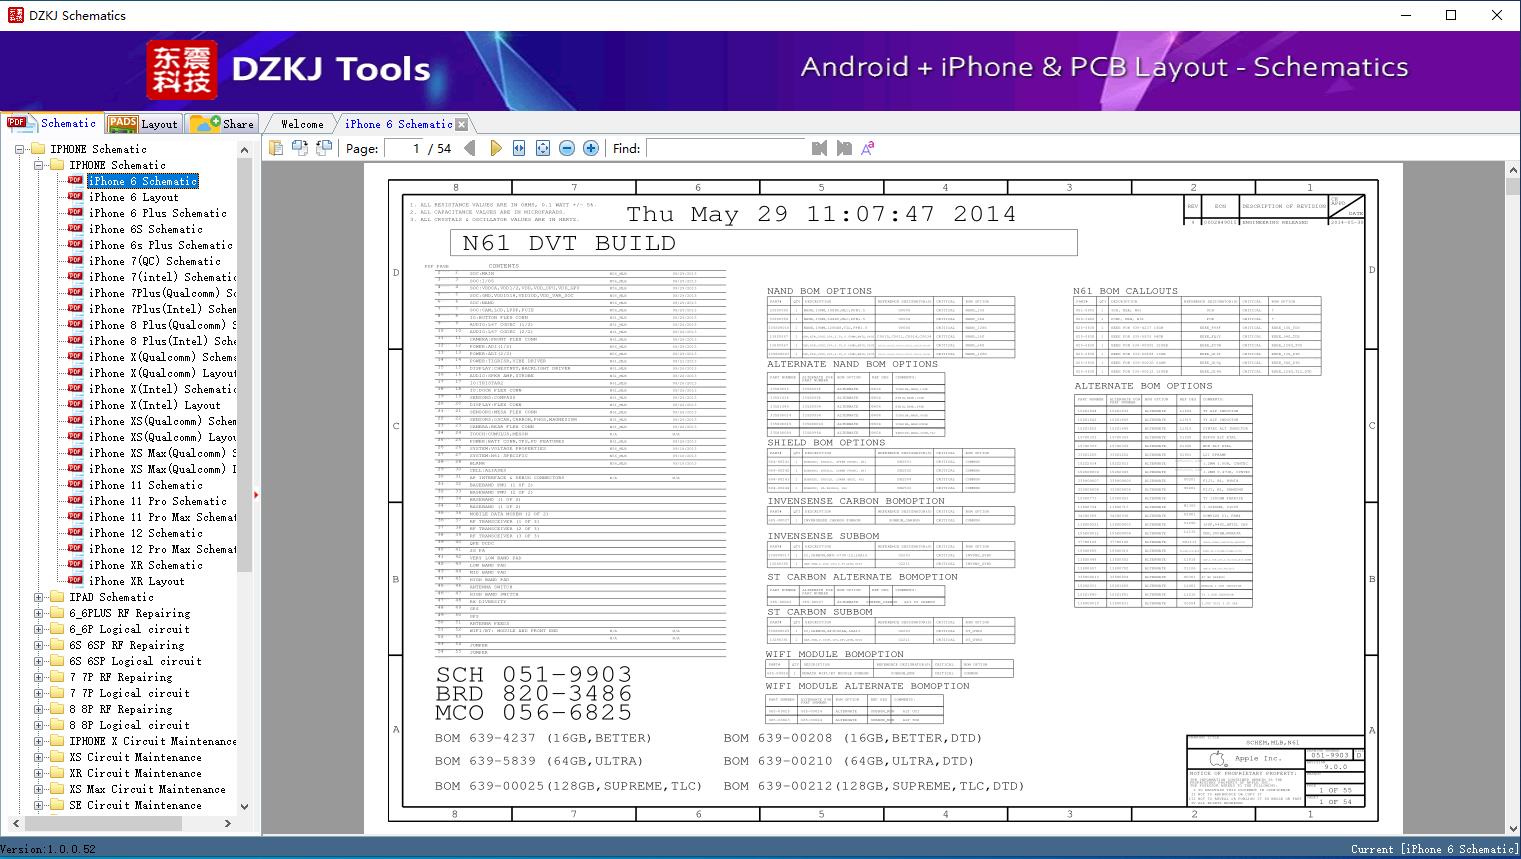Image resolution: width=1521 pixels, height=859 pixels.
Task: Toggle match case search option
Action: (868, 148)
